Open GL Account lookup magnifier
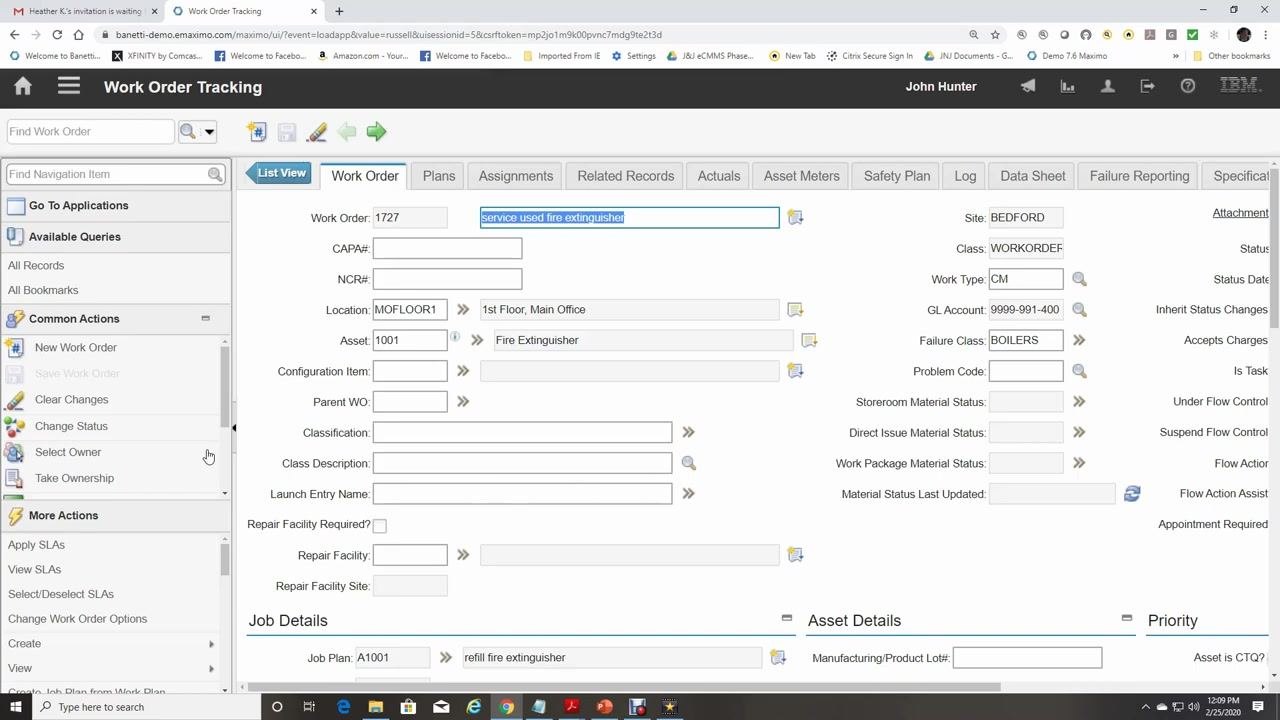The width and height of the screenshot is (1280, 720). tap(1079, 310)
